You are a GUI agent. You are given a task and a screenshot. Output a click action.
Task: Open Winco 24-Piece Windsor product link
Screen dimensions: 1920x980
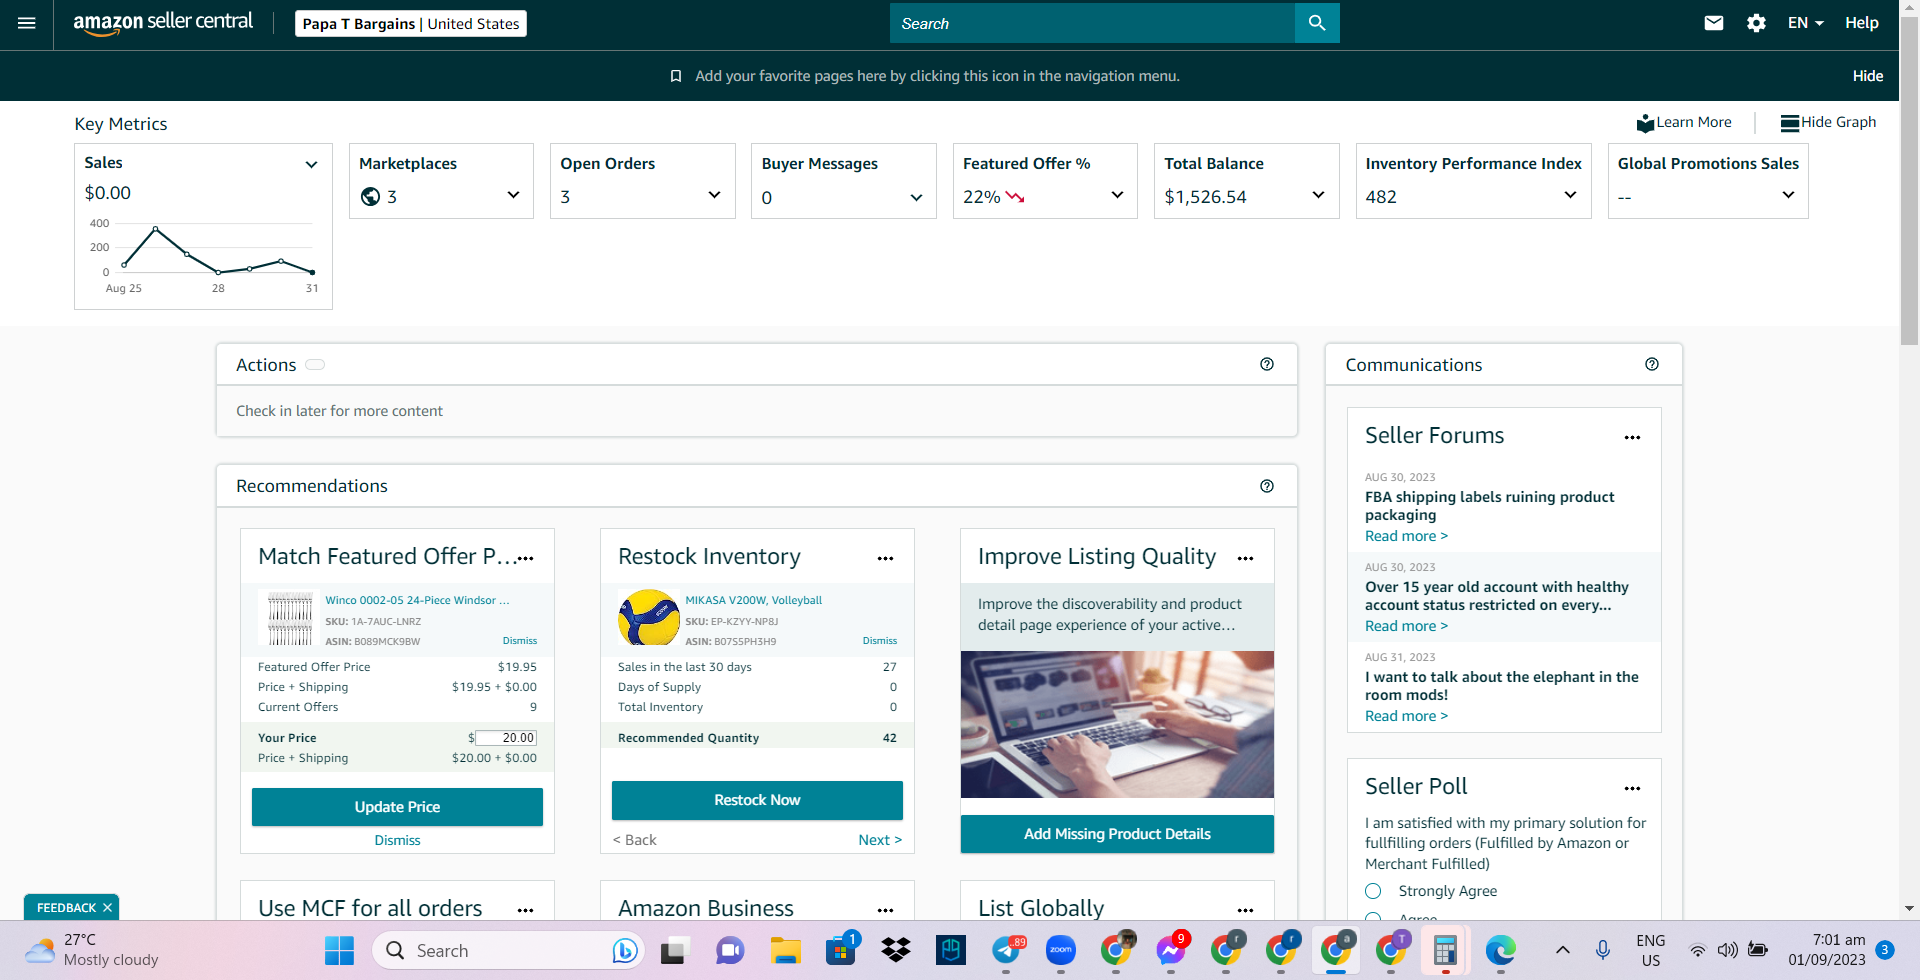(417, 600)
